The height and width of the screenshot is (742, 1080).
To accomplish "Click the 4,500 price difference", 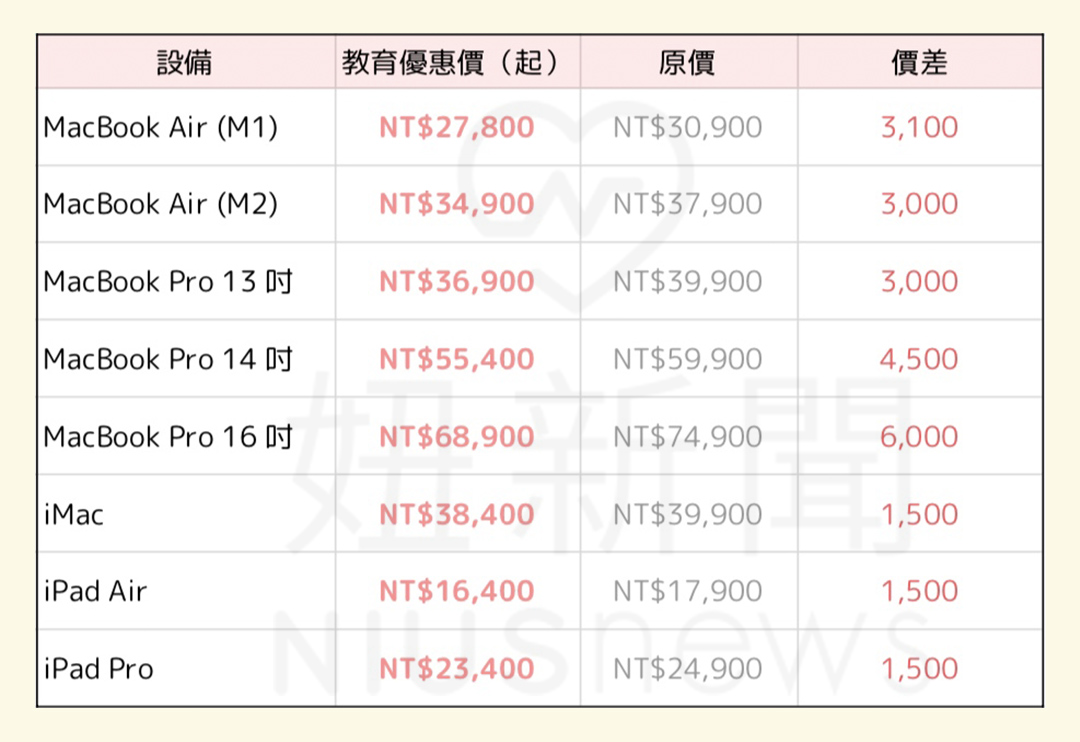I will point(919,358).
